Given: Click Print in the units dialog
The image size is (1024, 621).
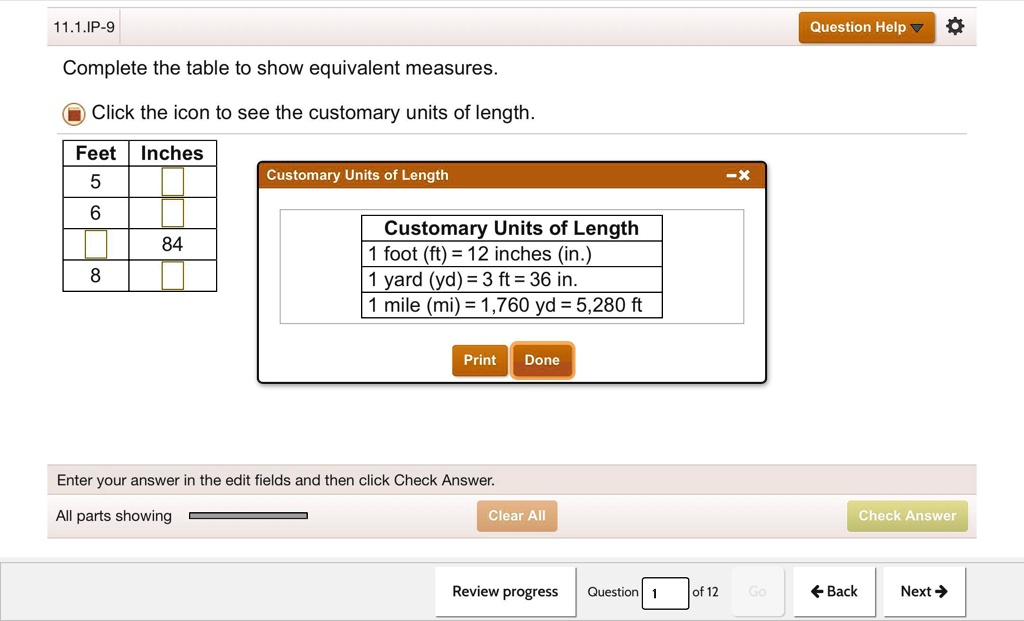Looking at the screenshot, I should click(x=479, y=360).
